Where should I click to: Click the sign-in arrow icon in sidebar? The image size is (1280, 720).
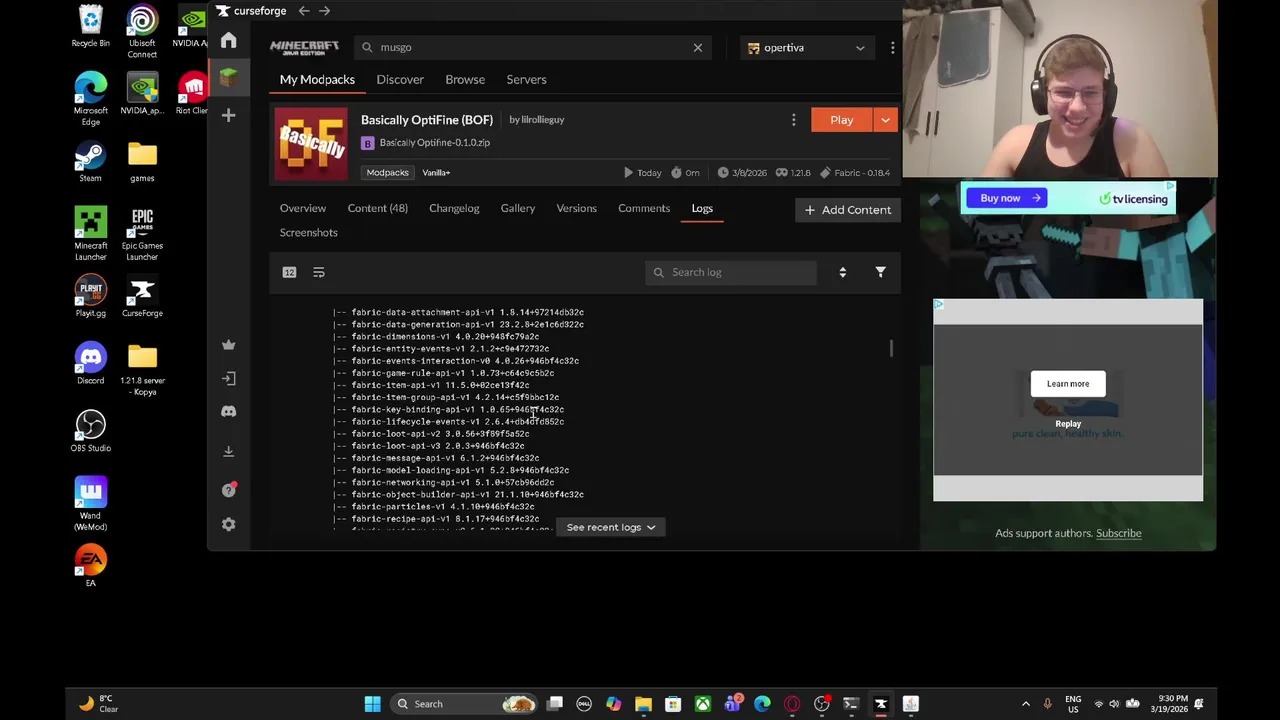(x=229, y=378)
